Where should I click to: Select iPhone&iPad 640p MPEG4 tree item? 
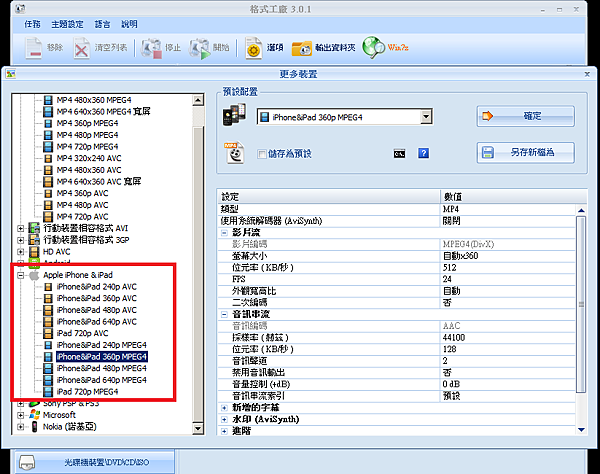101,380
